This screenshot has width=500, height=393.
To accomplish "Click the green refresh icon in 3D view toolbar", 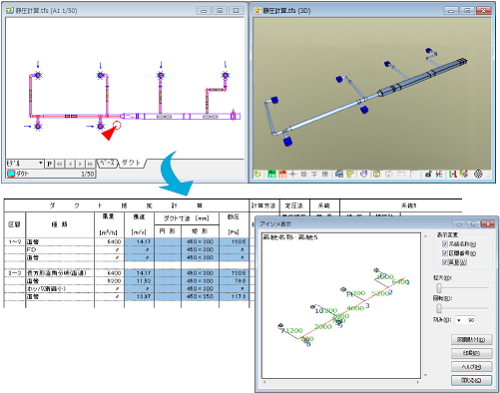I will (x=258, y=174).
